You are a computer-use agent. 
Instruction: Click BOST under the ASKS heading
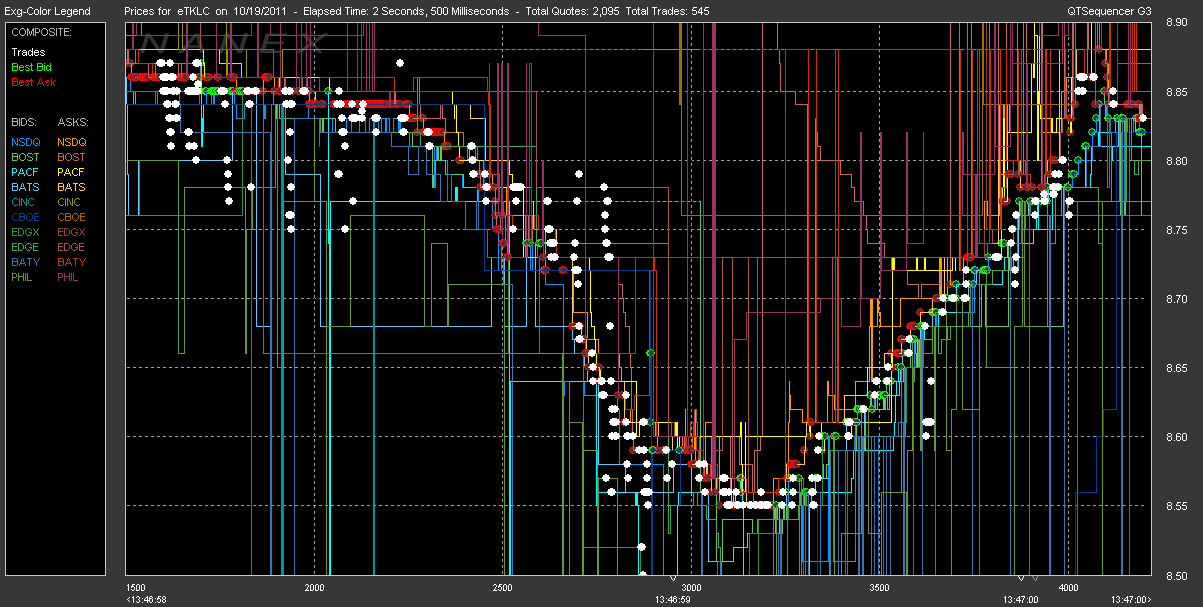[x=72, y=157]
